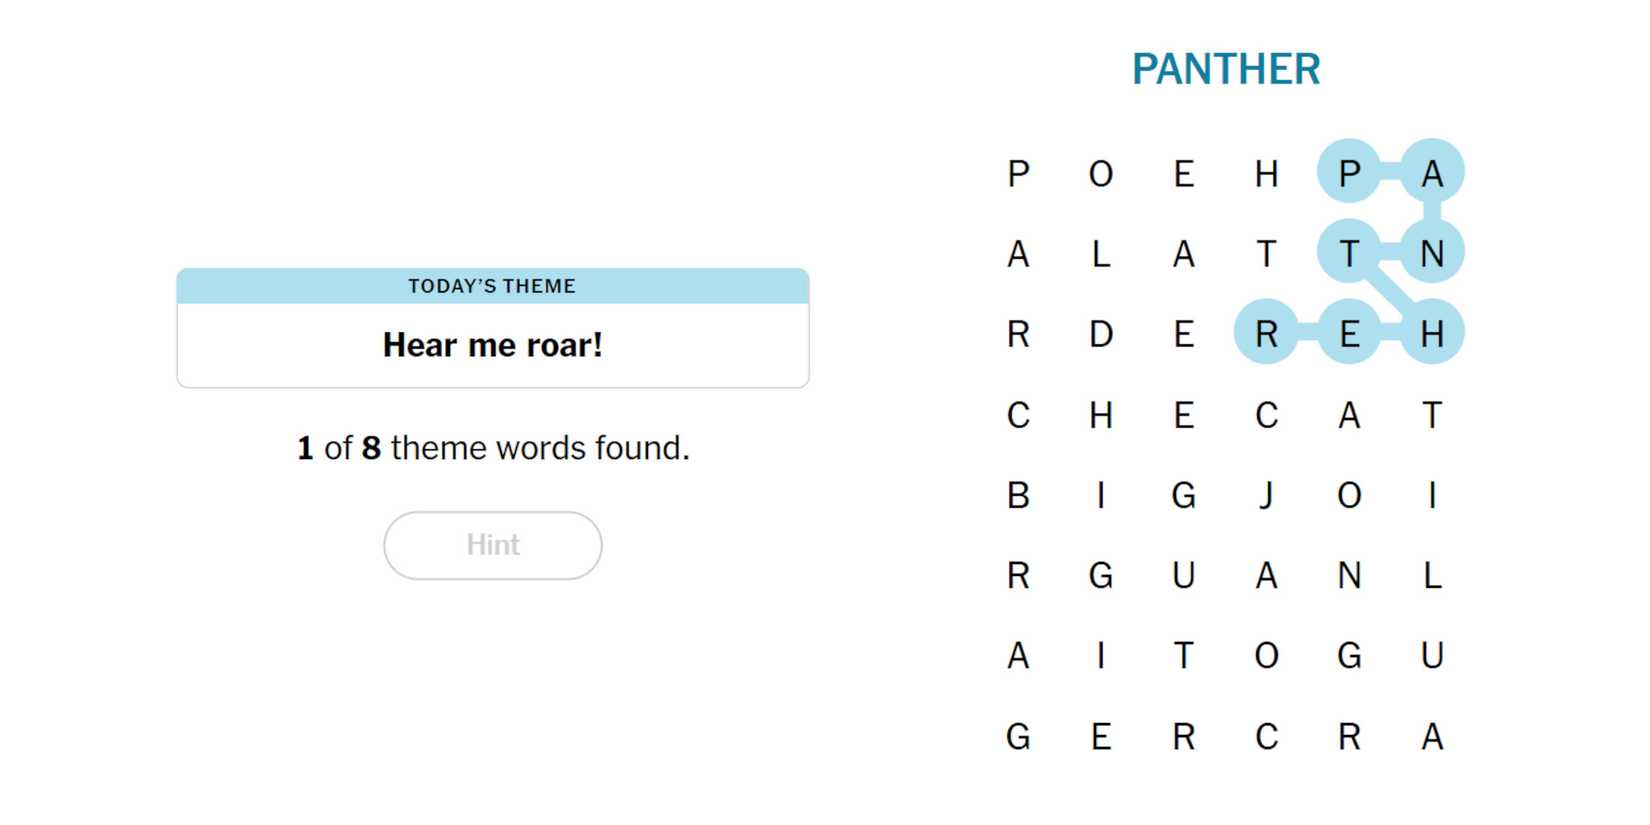
Task: Select the highlighted A tile
Action: [1432, 173]
